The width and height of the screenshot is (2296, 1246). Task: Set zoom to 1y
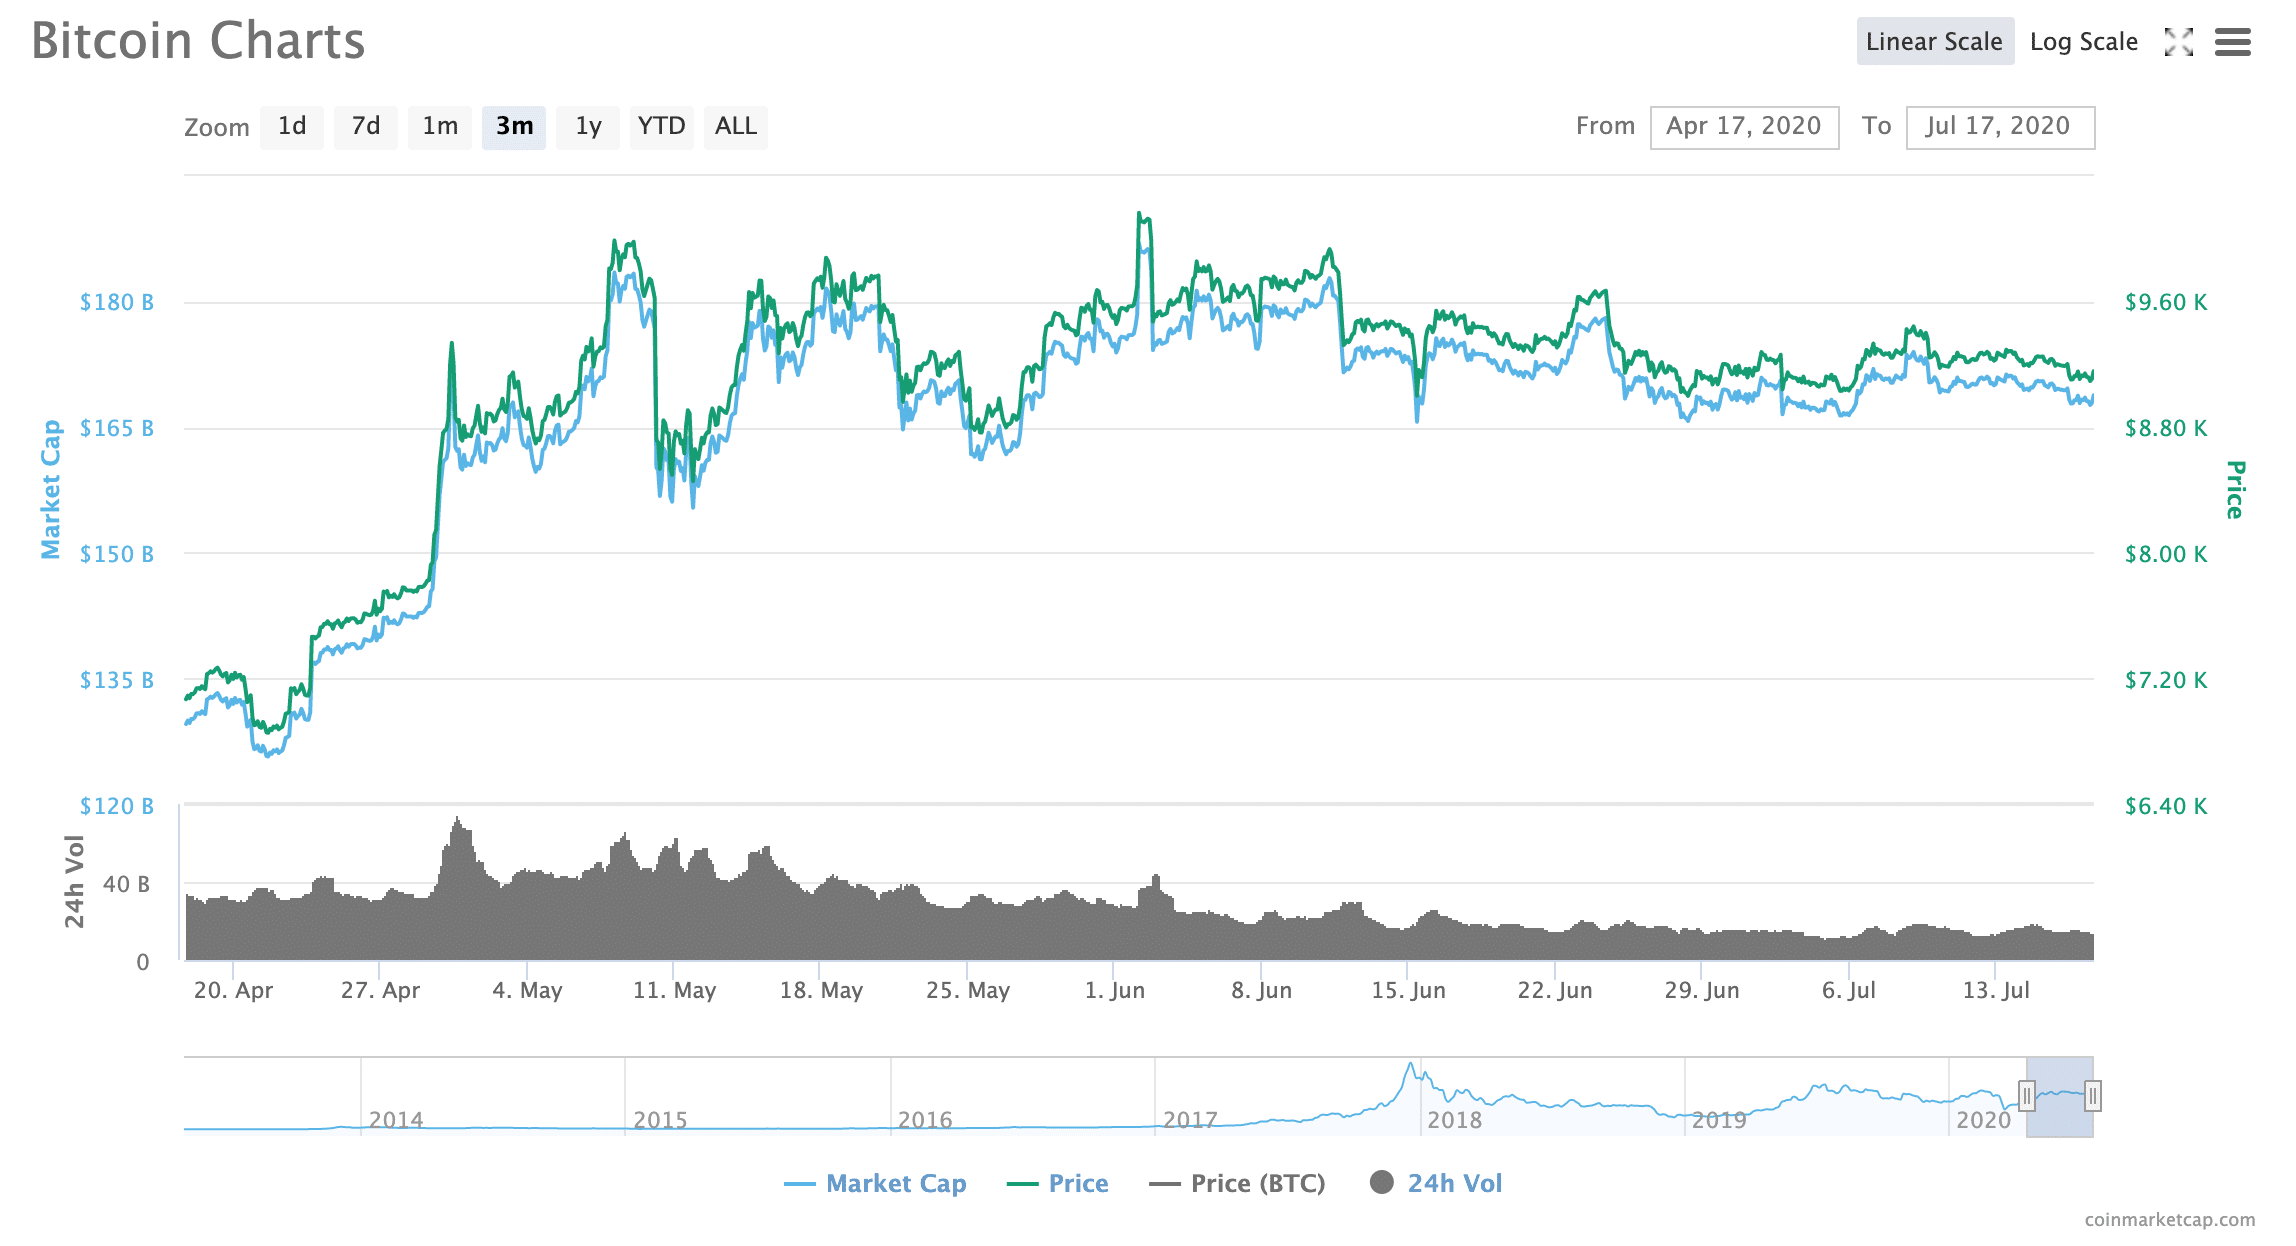coord(588,127)
